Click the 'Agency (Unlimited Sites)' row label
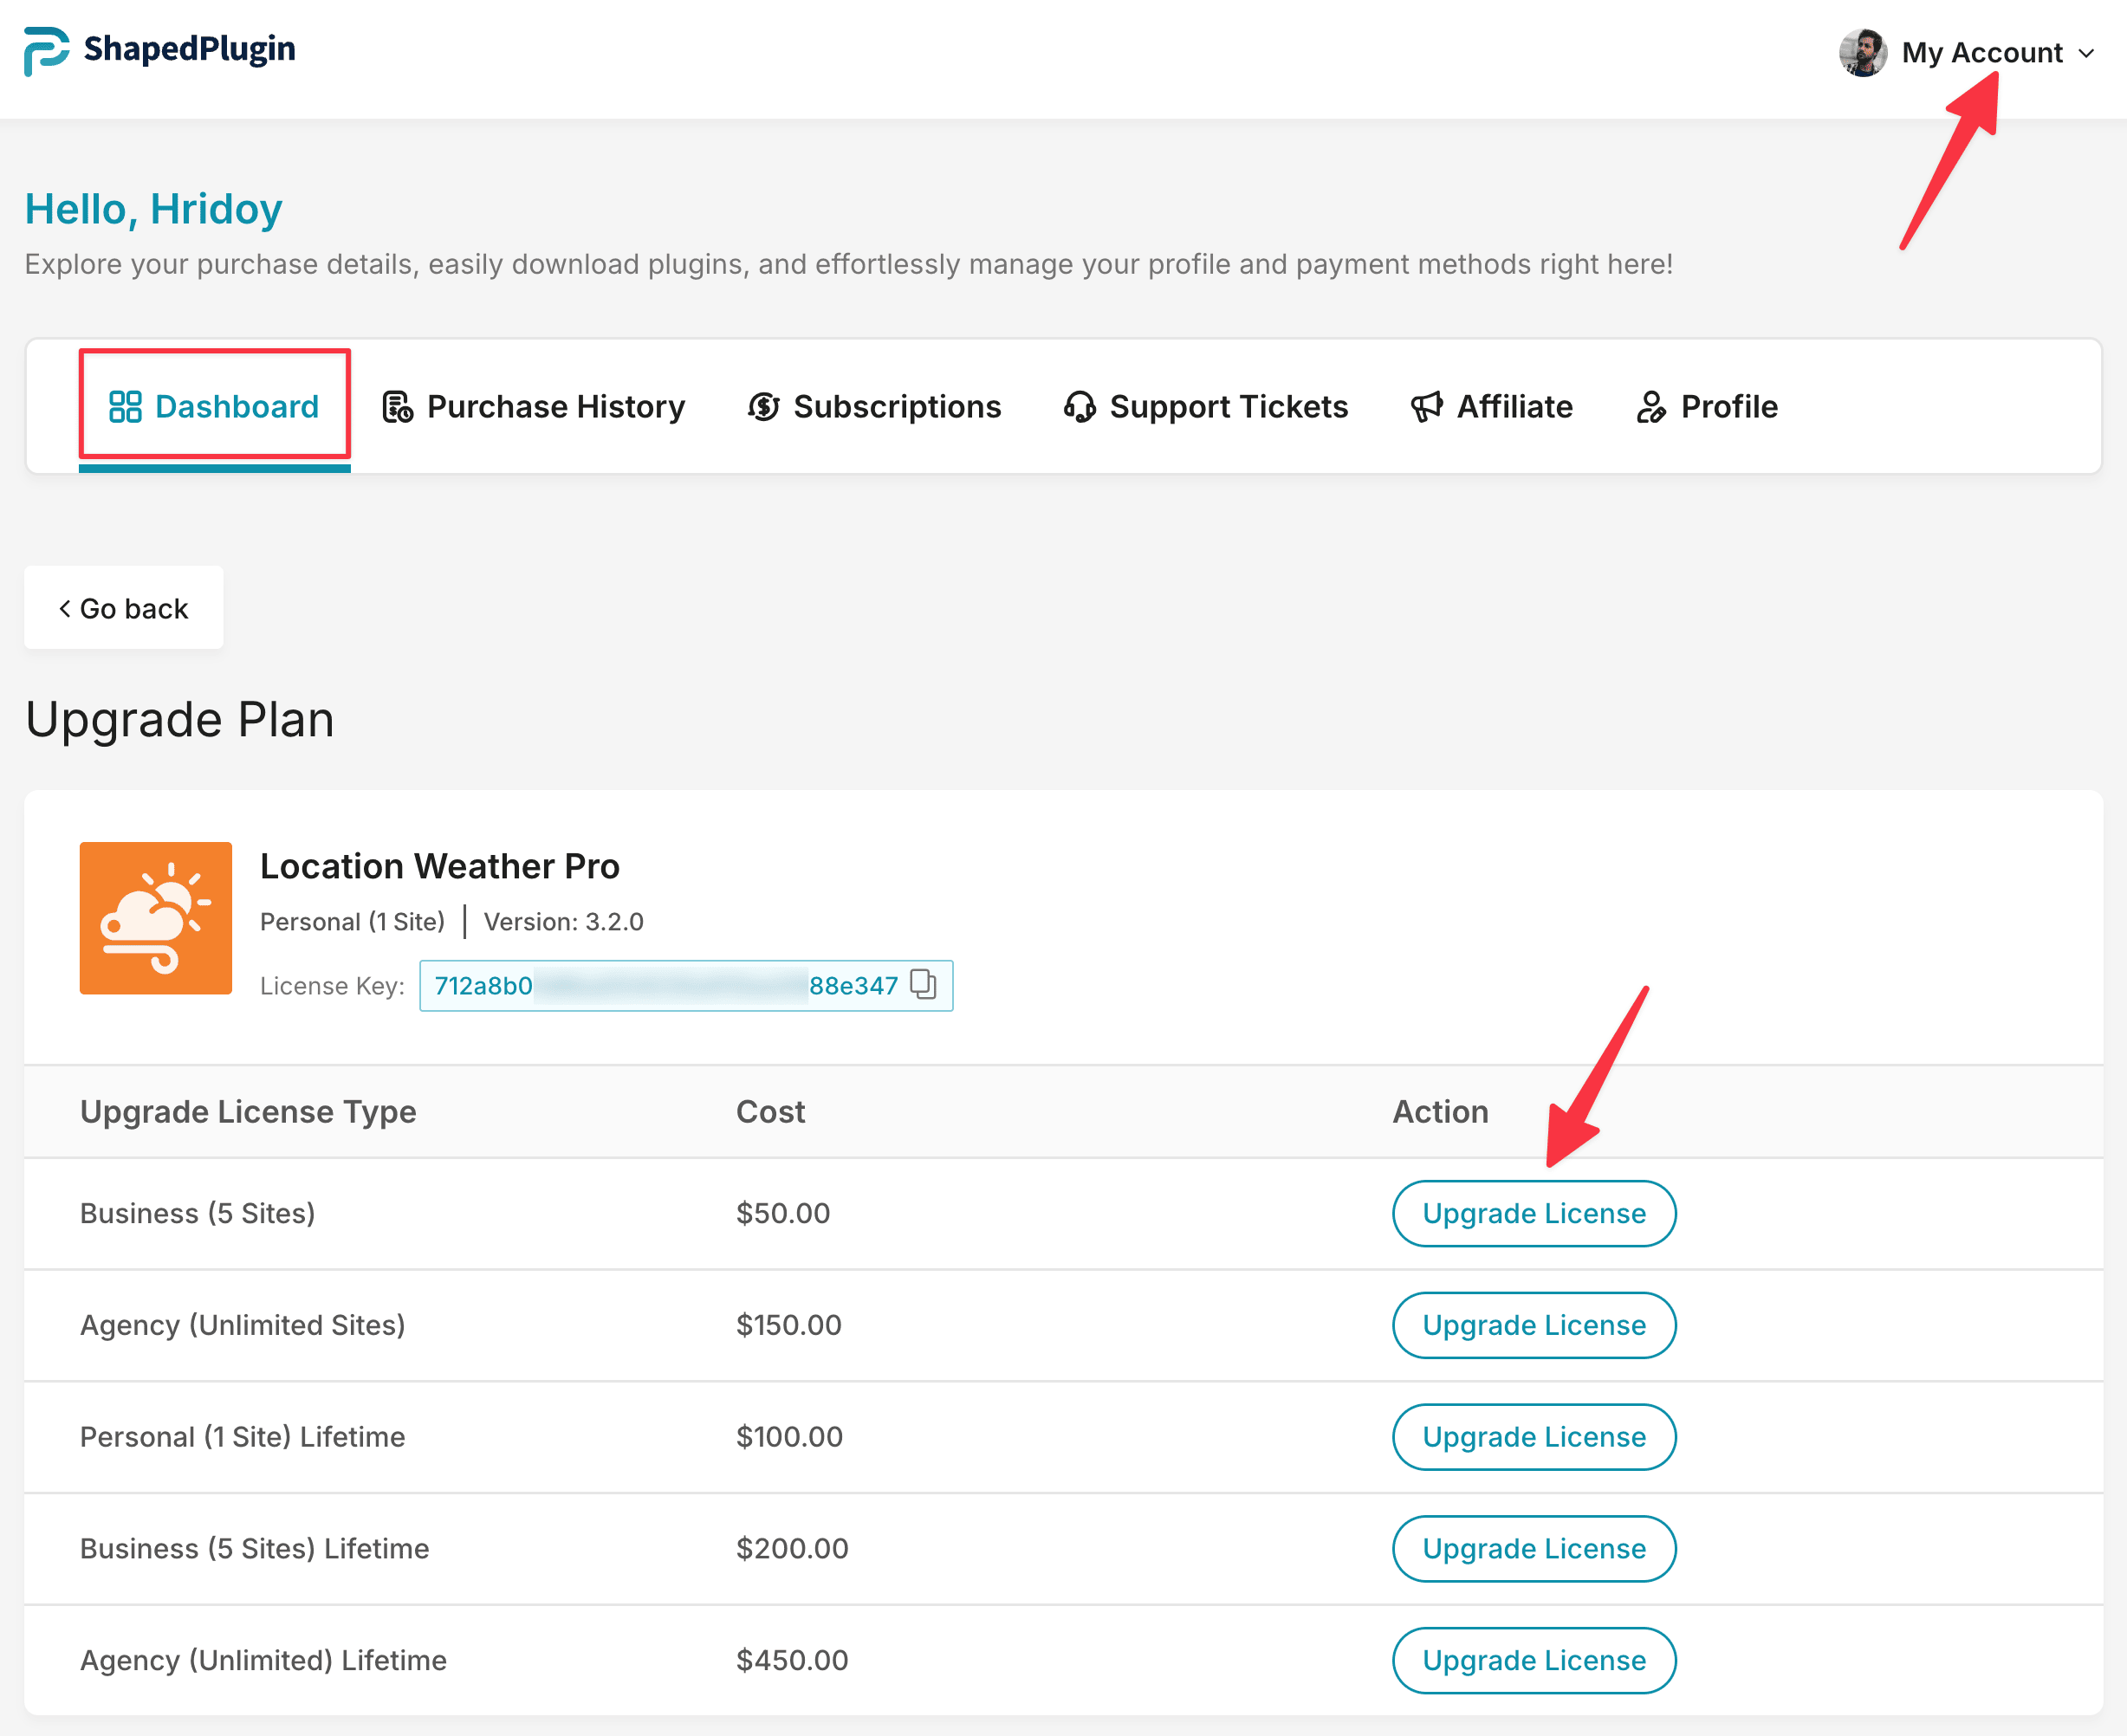This screenshot has height=1736, width=2127. [x=243, y=1326]
